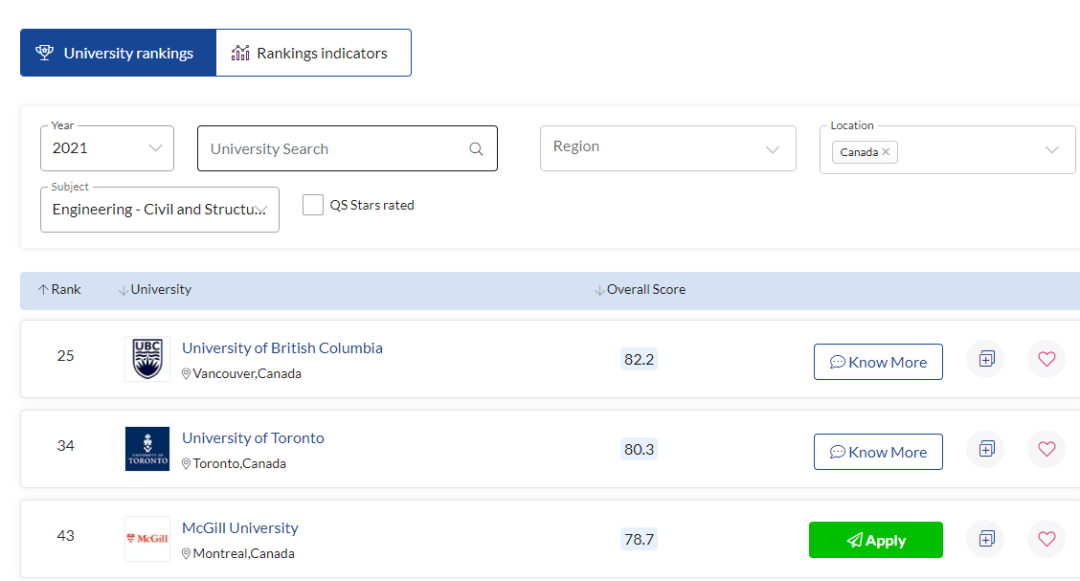
Task: Favorite McGill University heart icon
Action: 1047,539
